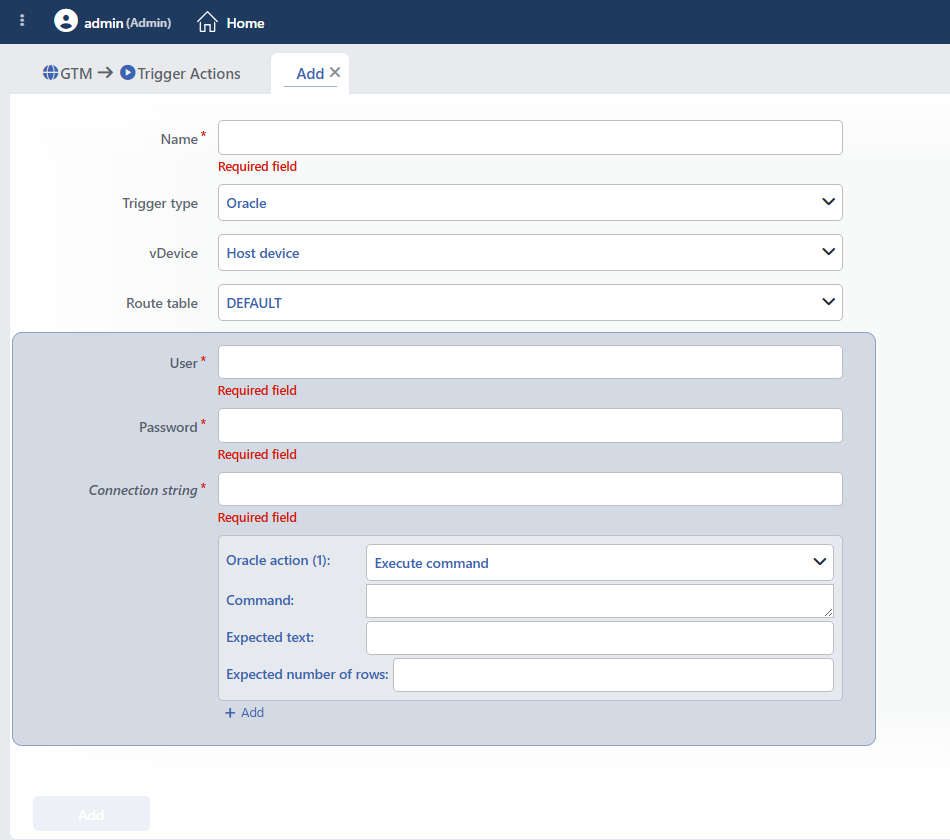950x840 pixels.
Task: Focus the Name input field
Action: pos(530,138)
